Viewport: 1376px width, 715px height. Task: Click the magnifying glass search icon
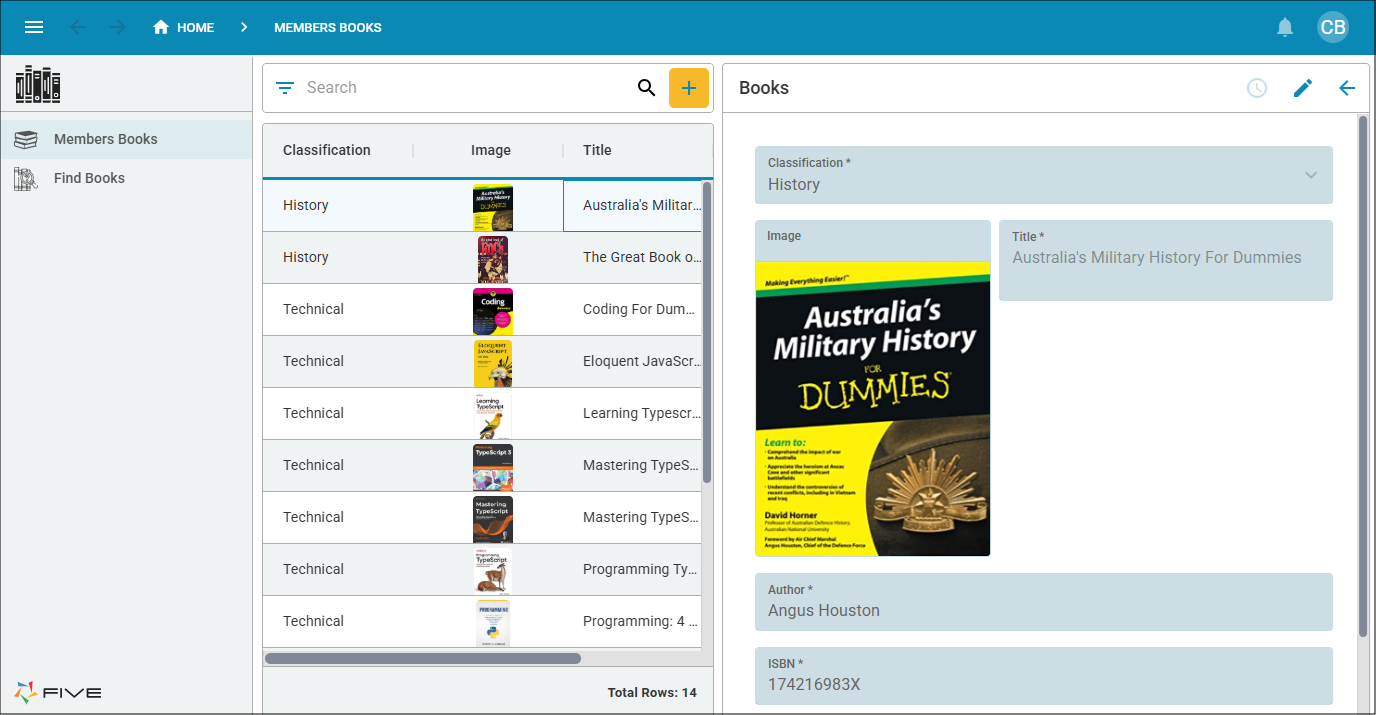pyautogui.click(x=646, y=88)
